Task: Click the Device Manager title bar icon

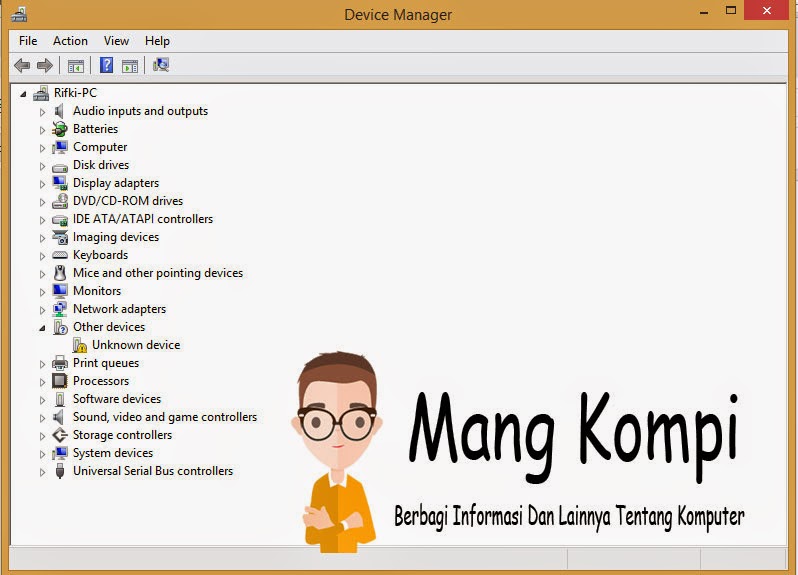Action: [19, 15]
